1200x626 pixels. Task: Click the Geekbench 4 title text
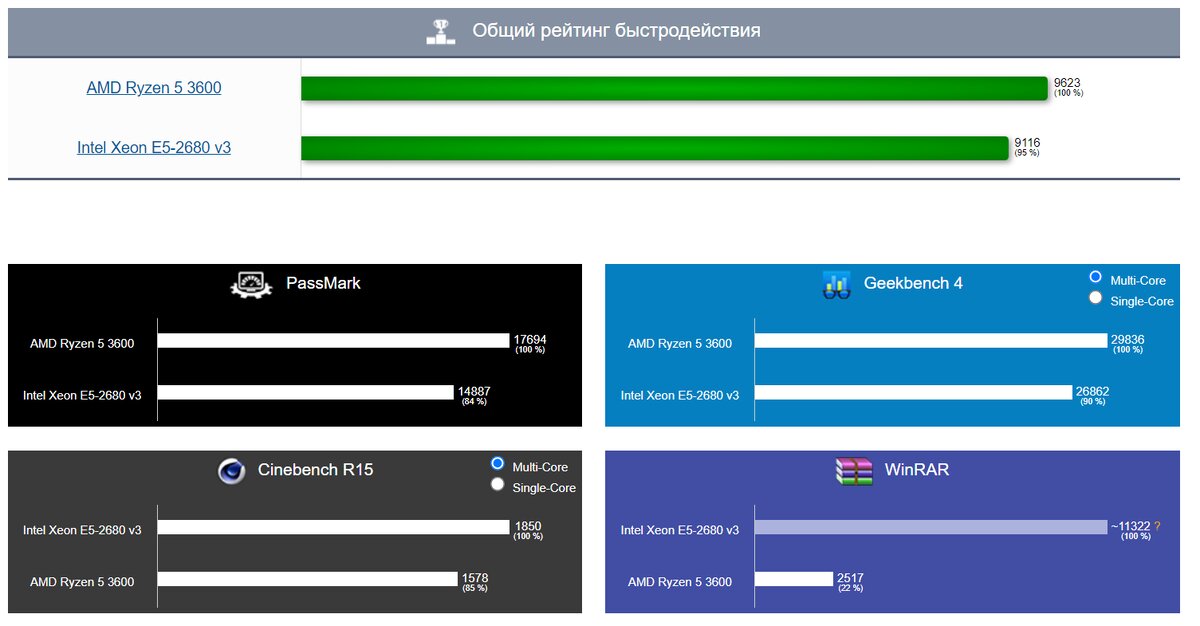pyautogui.click(x=913, y=283)
